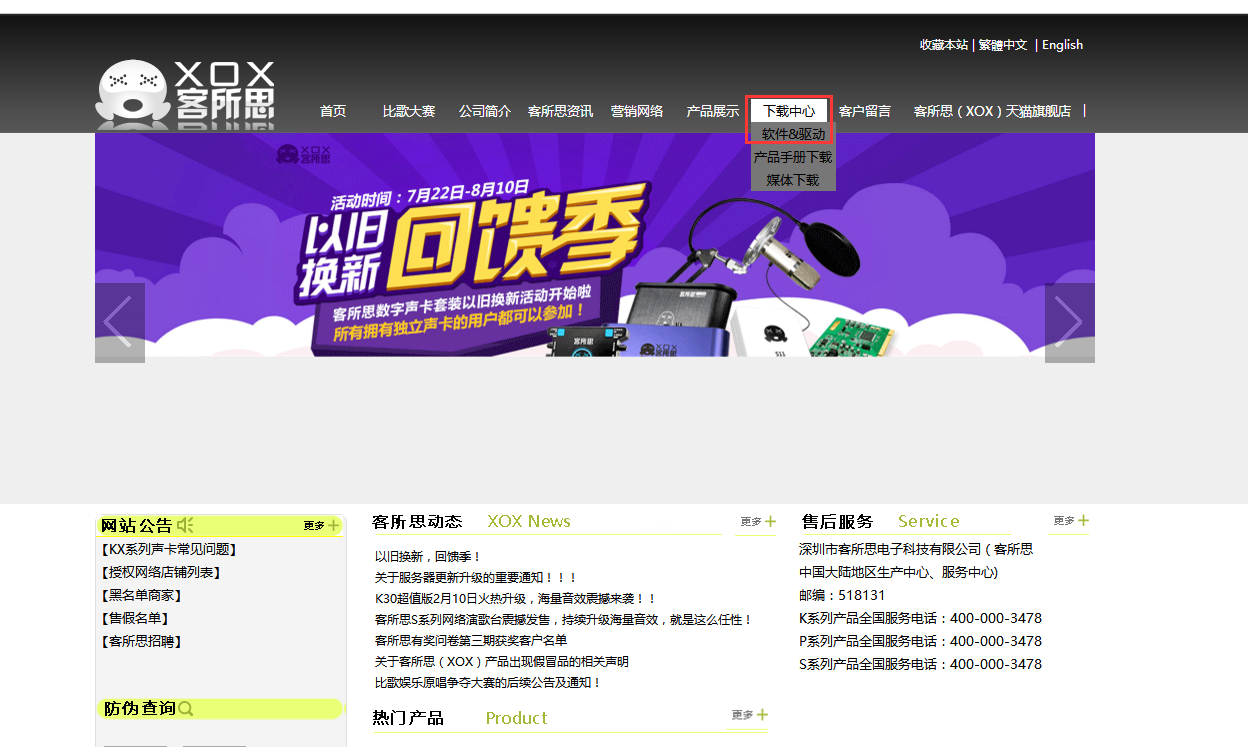The height and width of the screenshot is (747, 1248).
Task: Click the 邮编：518131 text
Action: point(842,595)
